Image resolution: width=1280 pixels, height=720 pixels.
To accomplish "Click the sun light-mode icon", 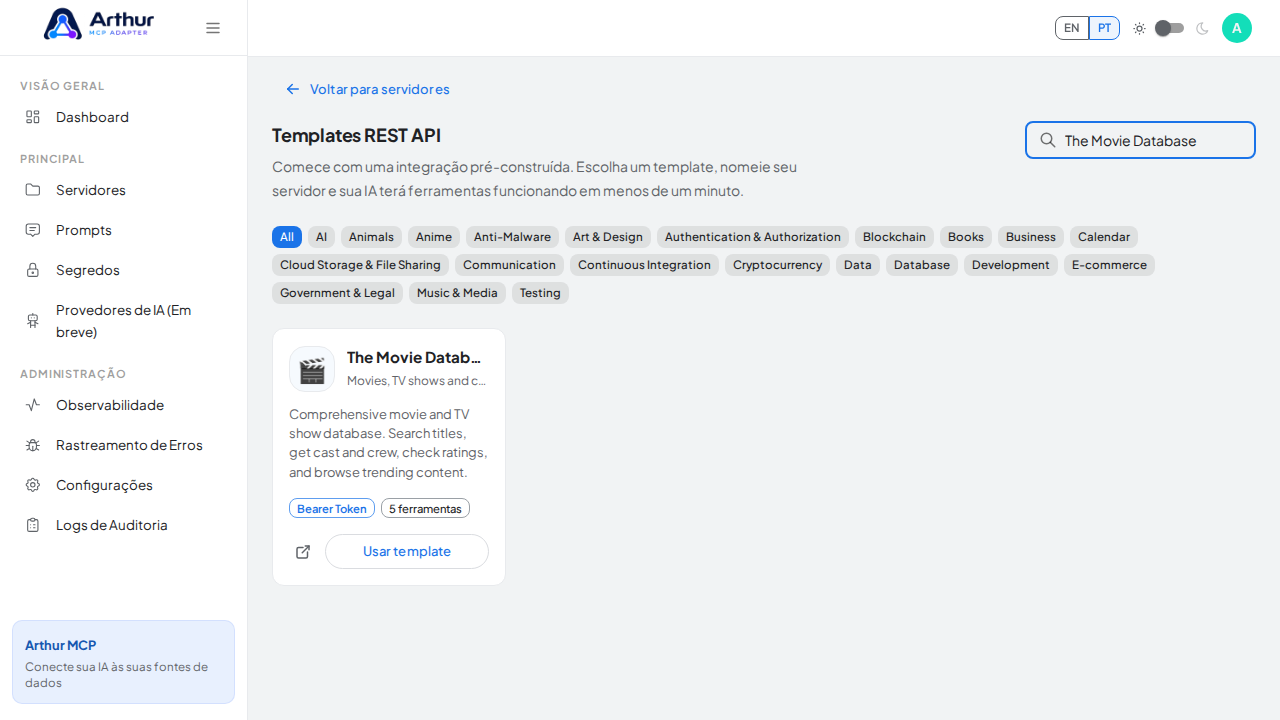I will pos(1139,28).
